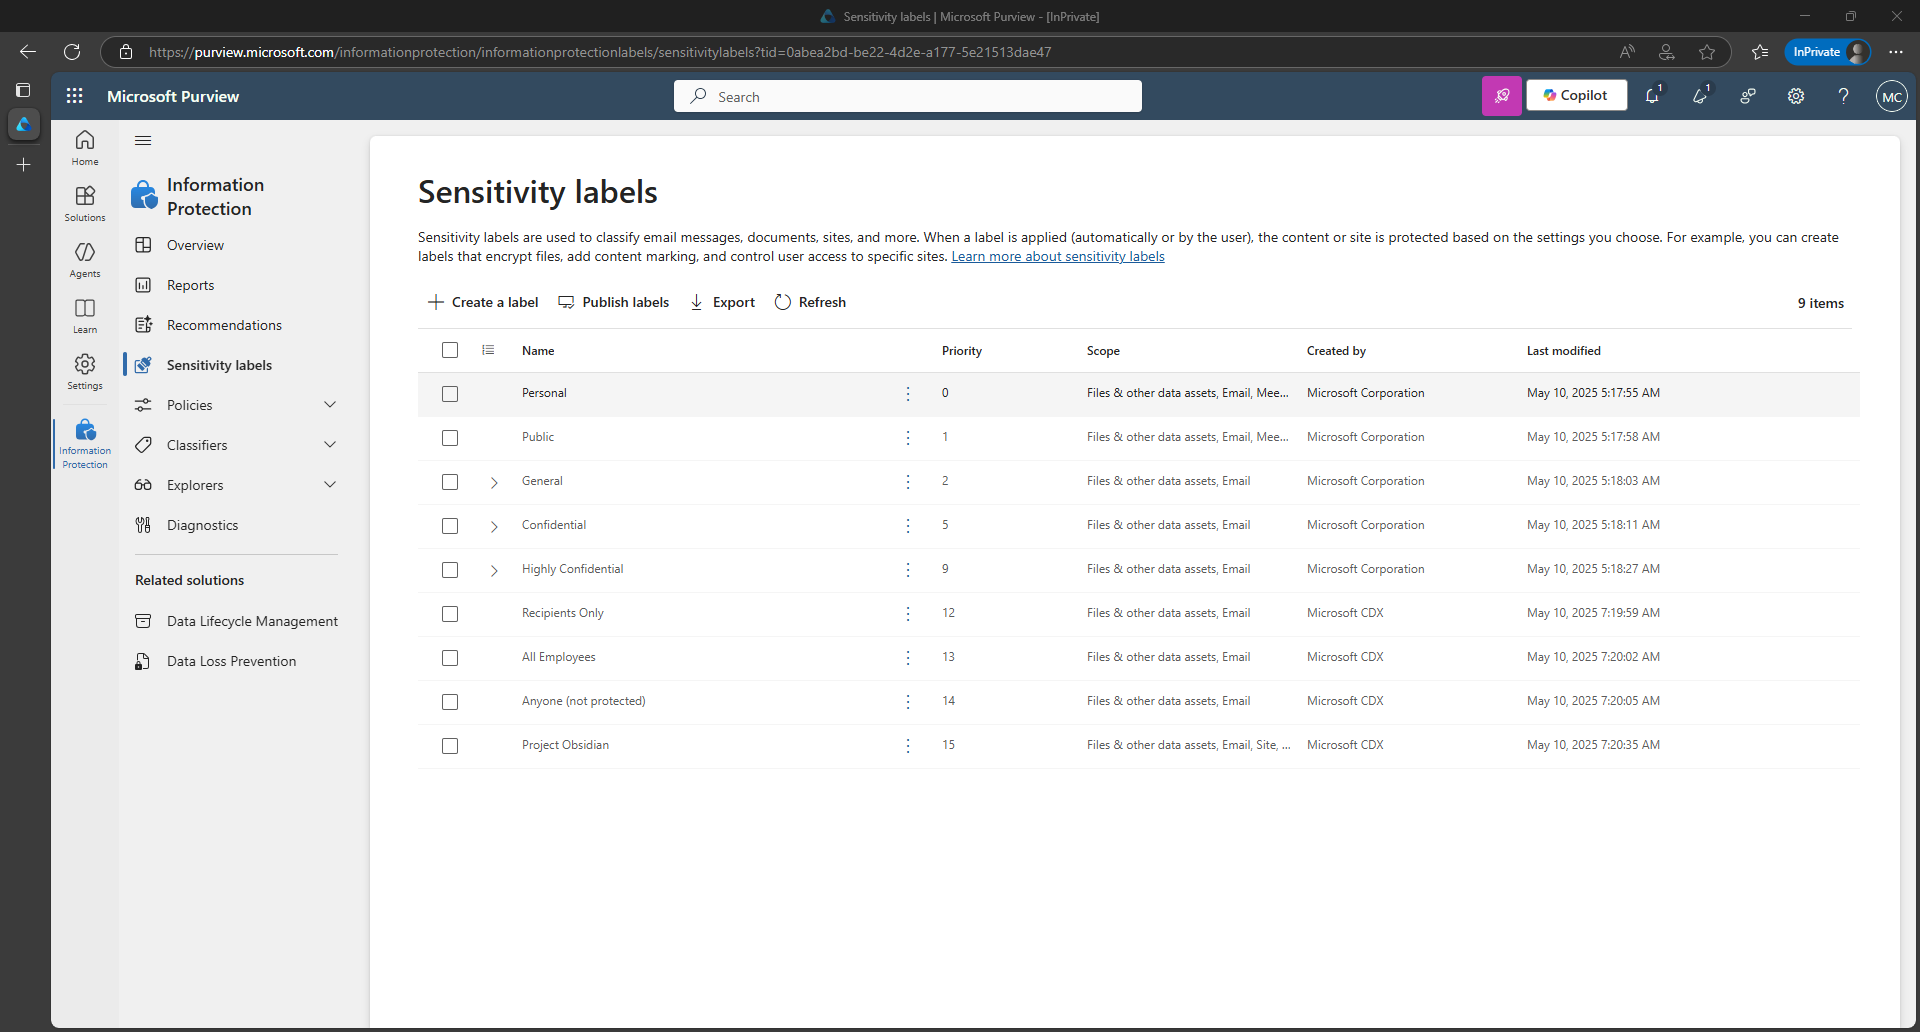Select all labels checkbox
Image resolution: width=1920 pixels, height=1032 pixels.
(x=450, y=350)
